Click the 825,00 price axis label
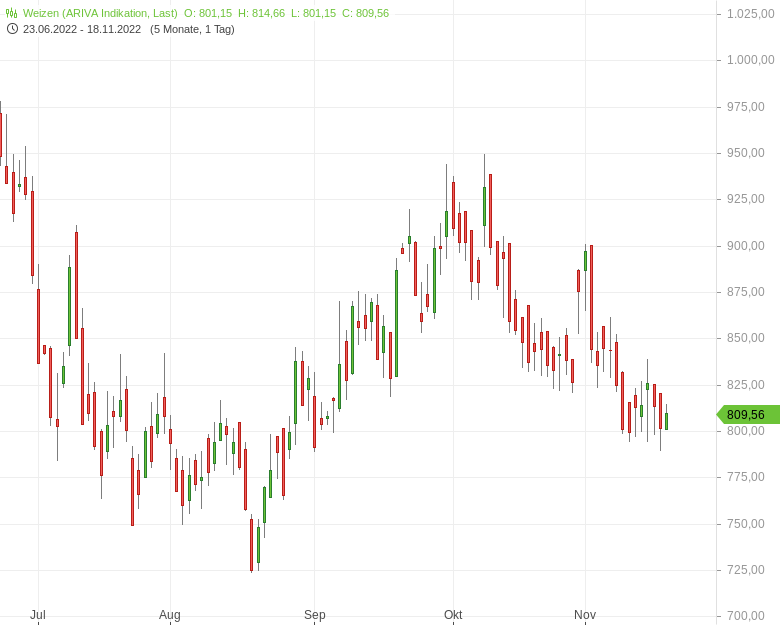The image size is (780, 625). click(746, 385)
